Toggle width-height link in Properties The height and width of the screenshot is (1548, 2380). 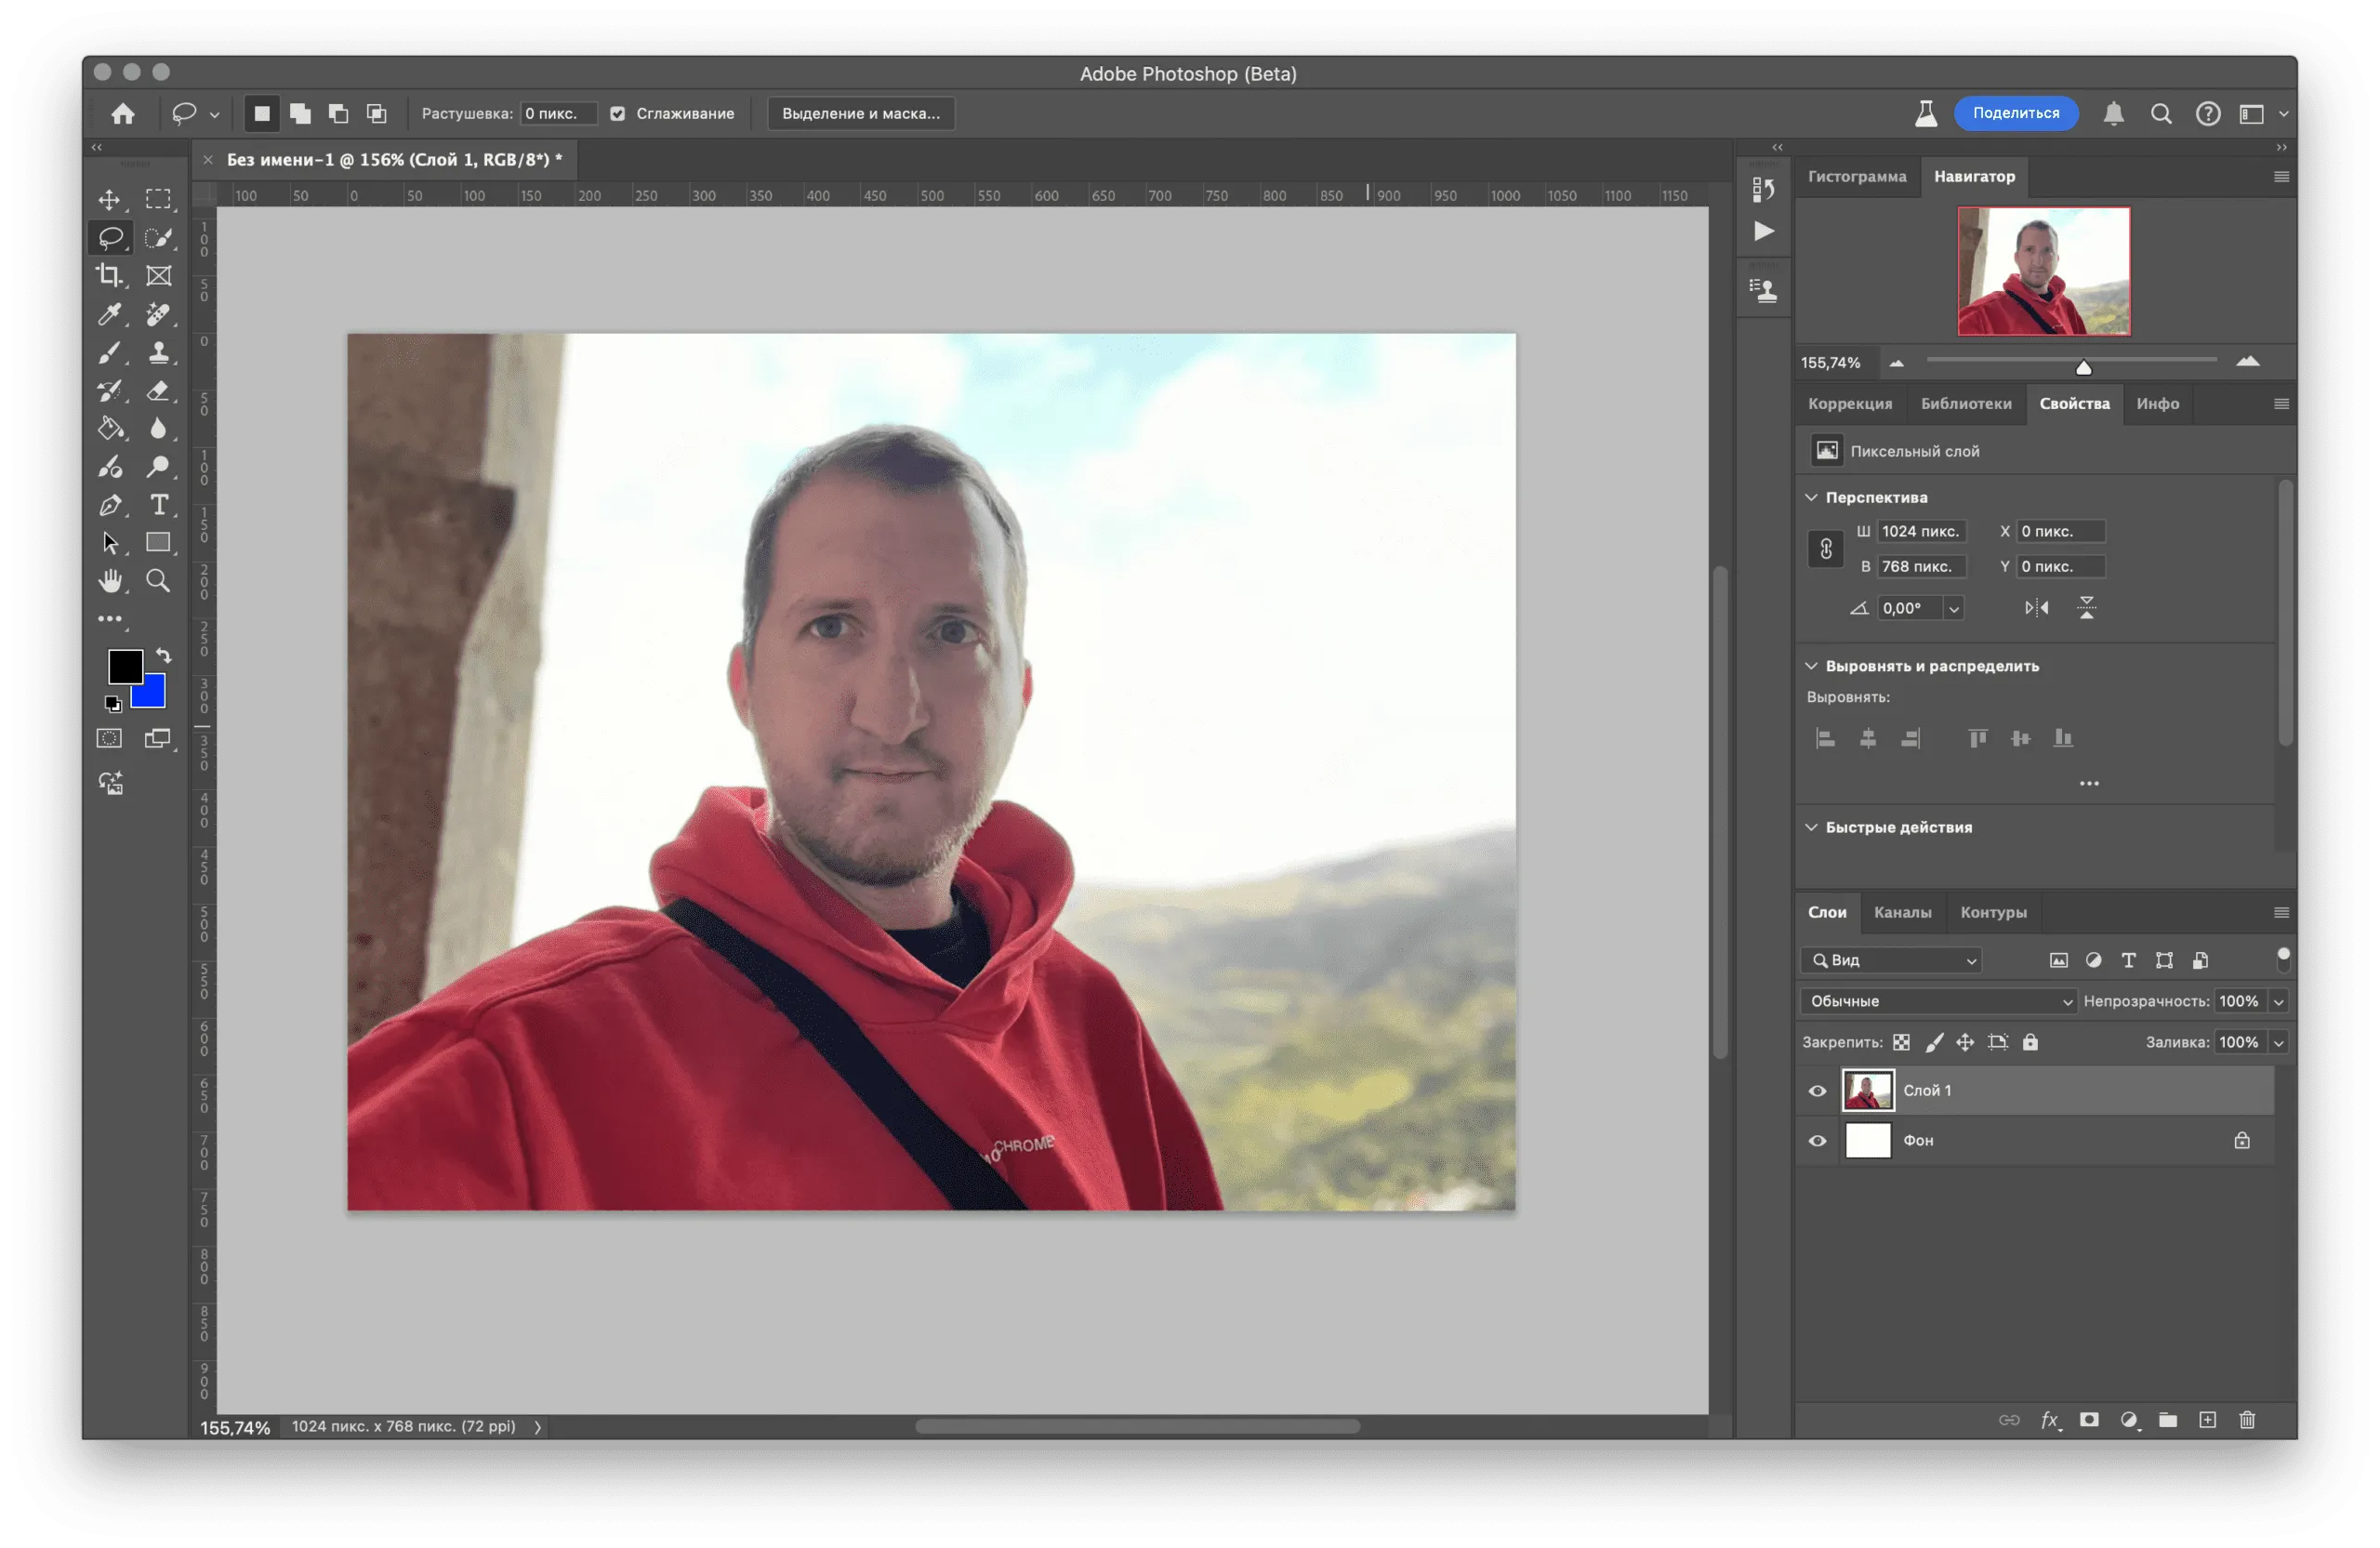pos(1825,549)
